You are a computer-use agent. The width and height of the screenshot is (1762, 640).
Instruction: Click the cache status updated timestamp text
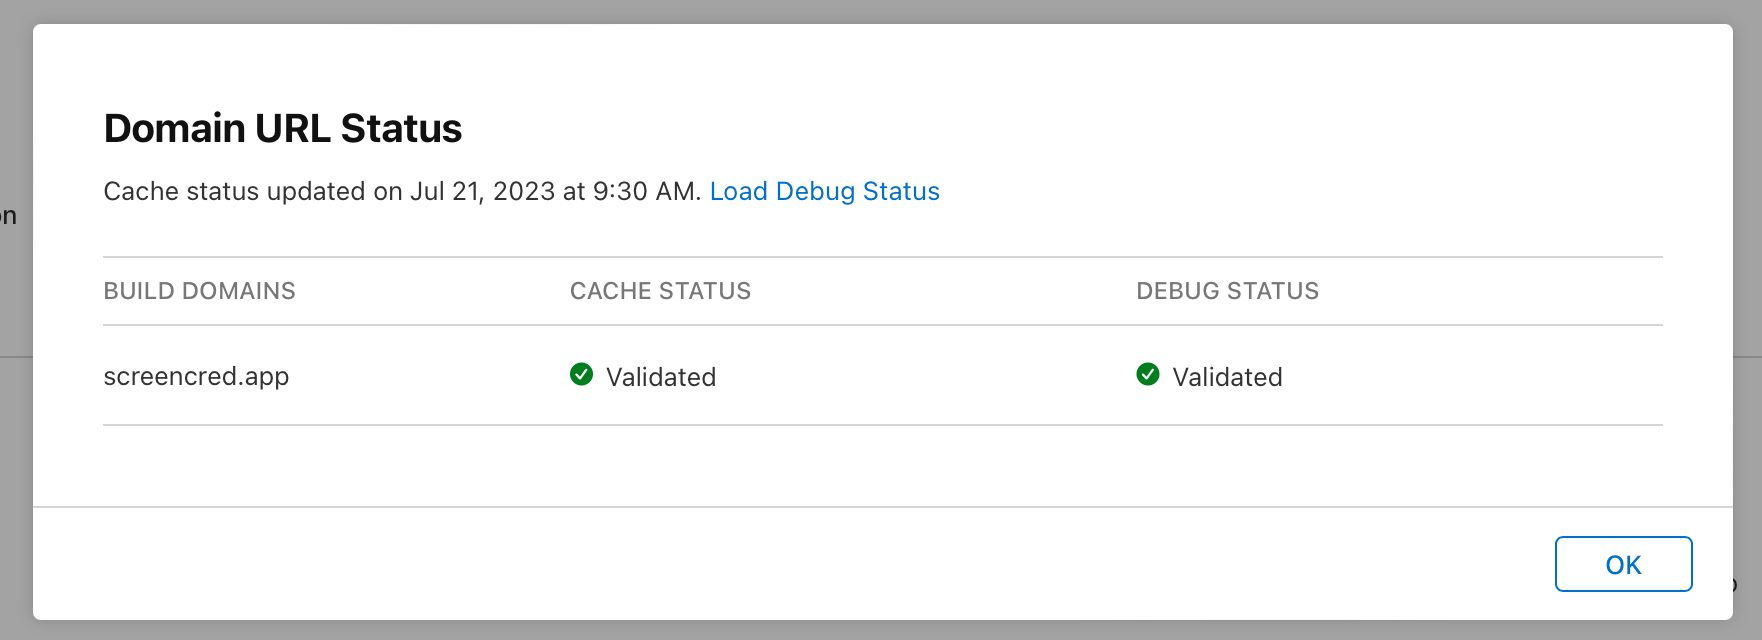(403, 191)
